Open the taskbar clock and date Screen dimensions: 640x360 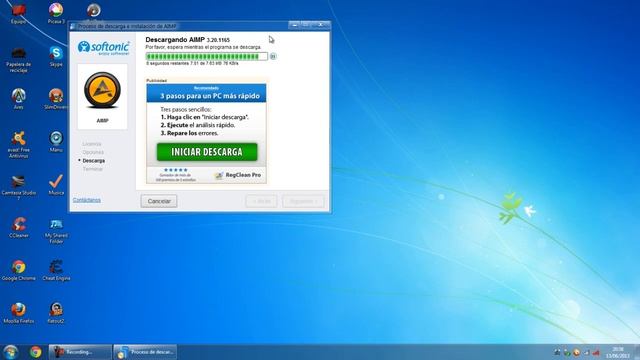point(618,352)
